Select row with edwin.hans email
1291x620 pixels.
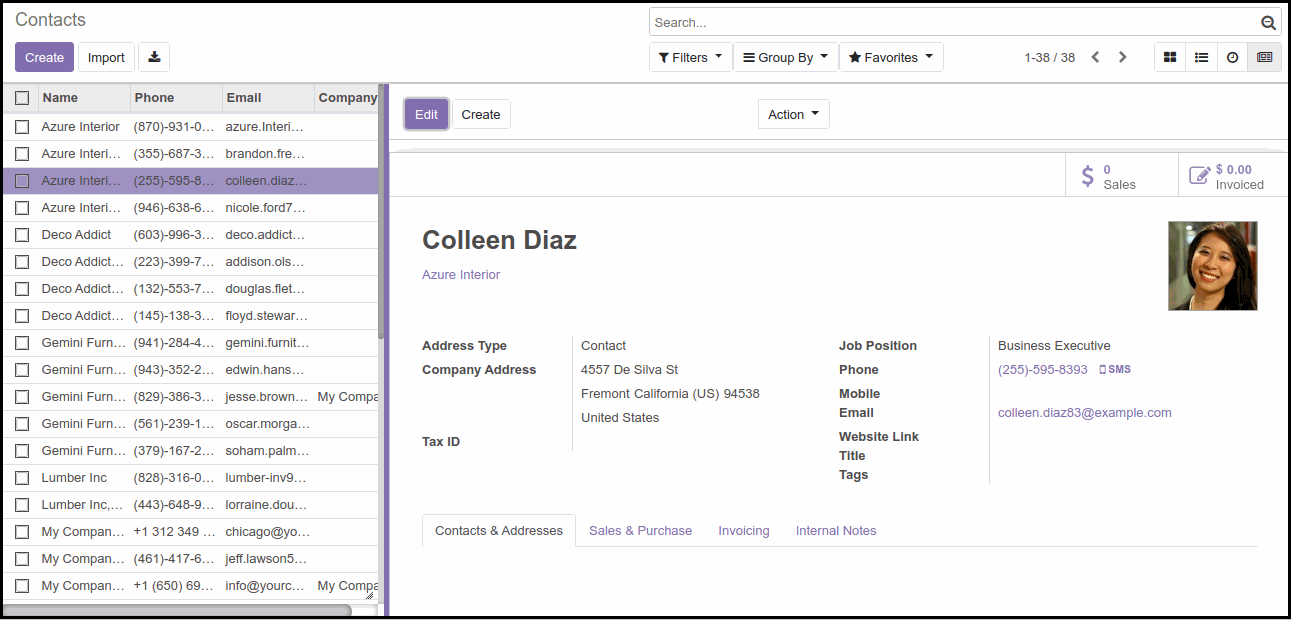190,370
